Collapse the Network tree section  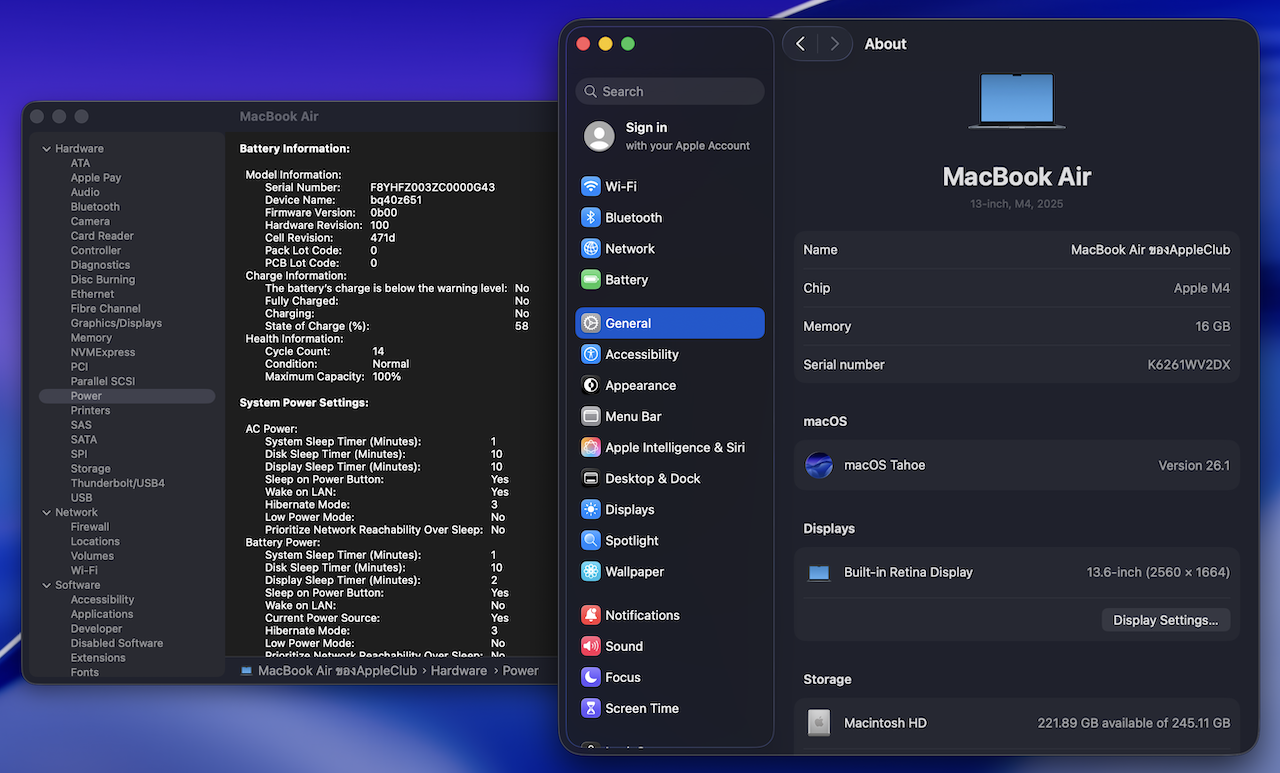(x=46, y=513)
